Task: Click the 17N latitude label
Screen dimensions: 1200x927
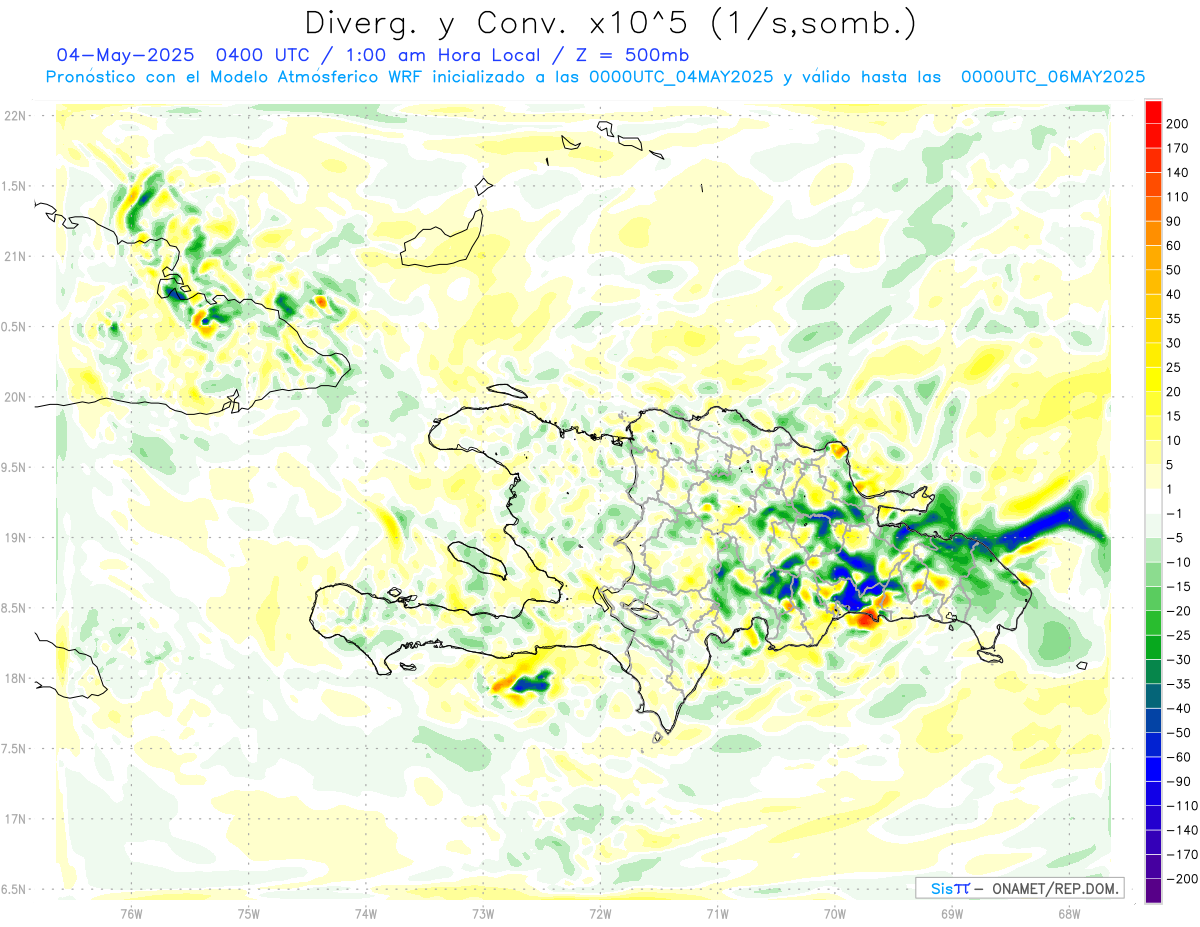Action: point(15,820)
